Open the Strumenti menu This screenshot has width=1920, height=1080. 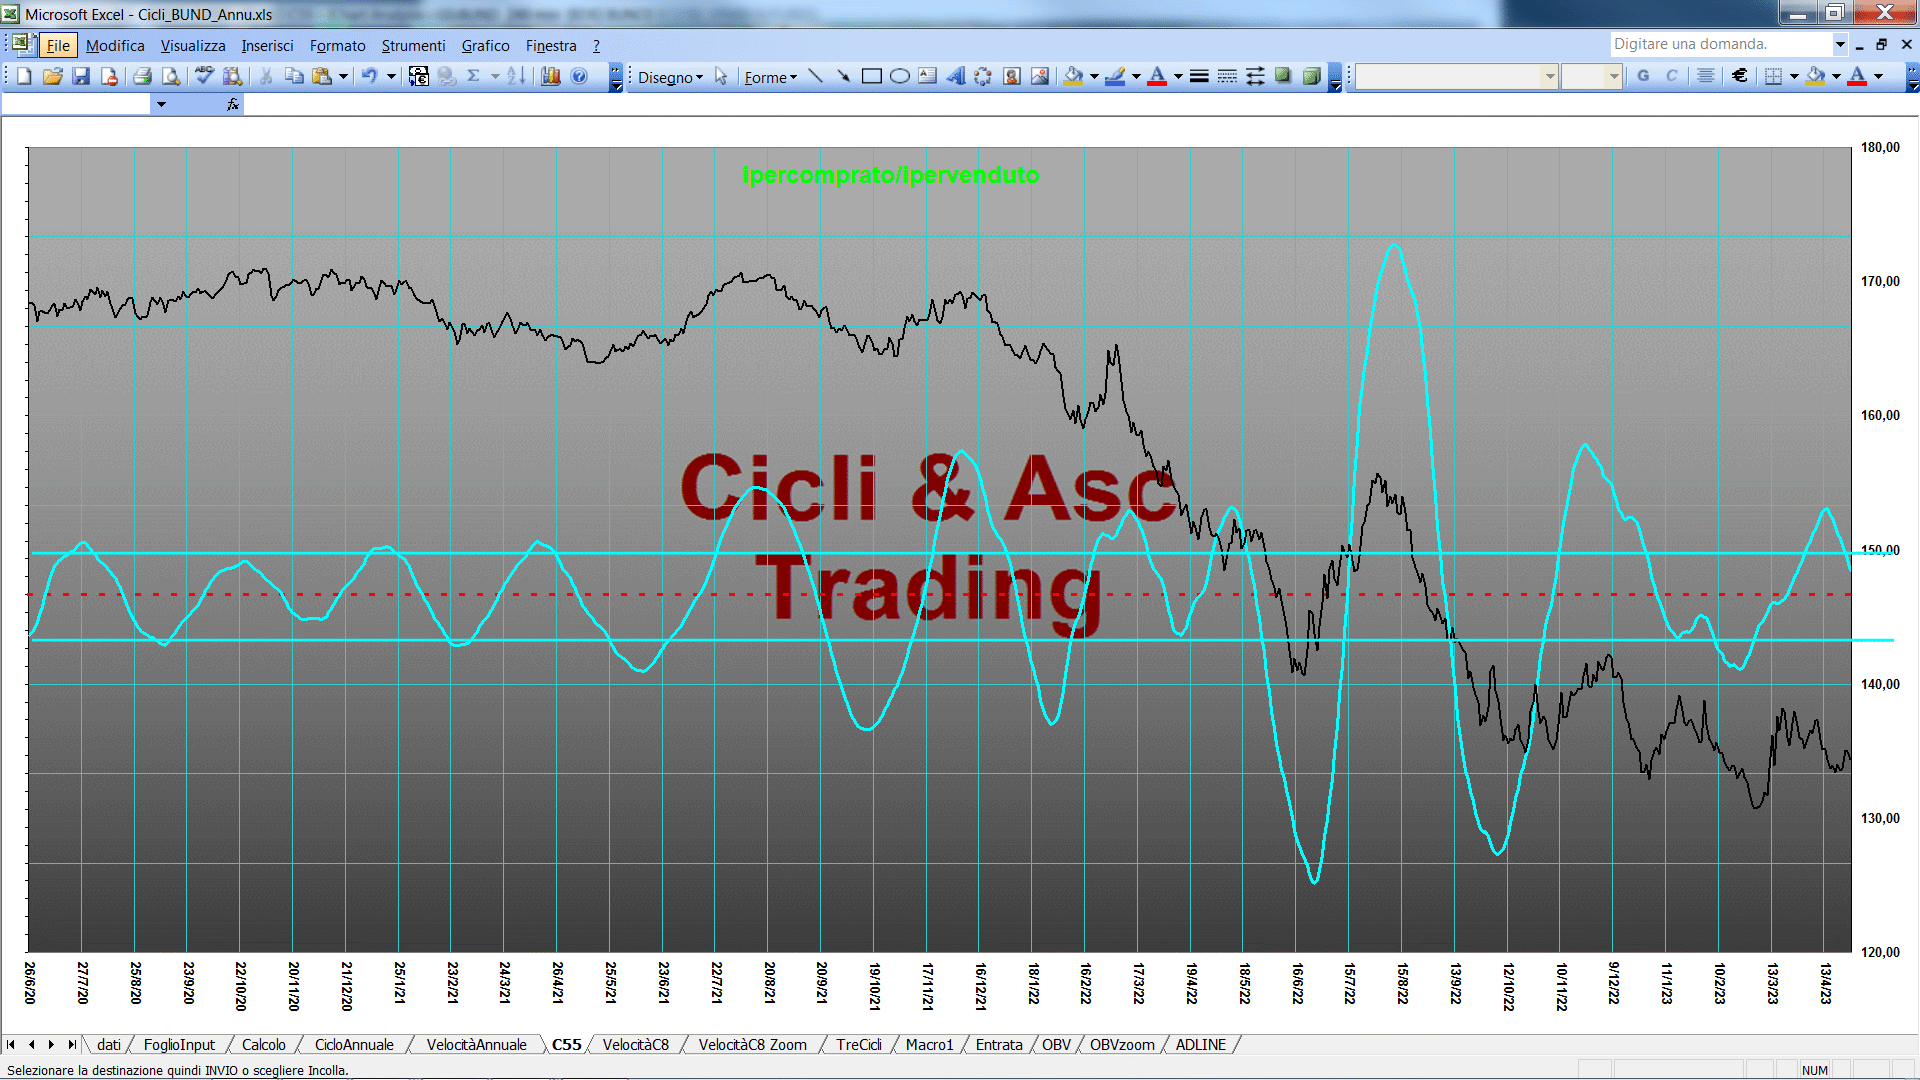(413, 46)
